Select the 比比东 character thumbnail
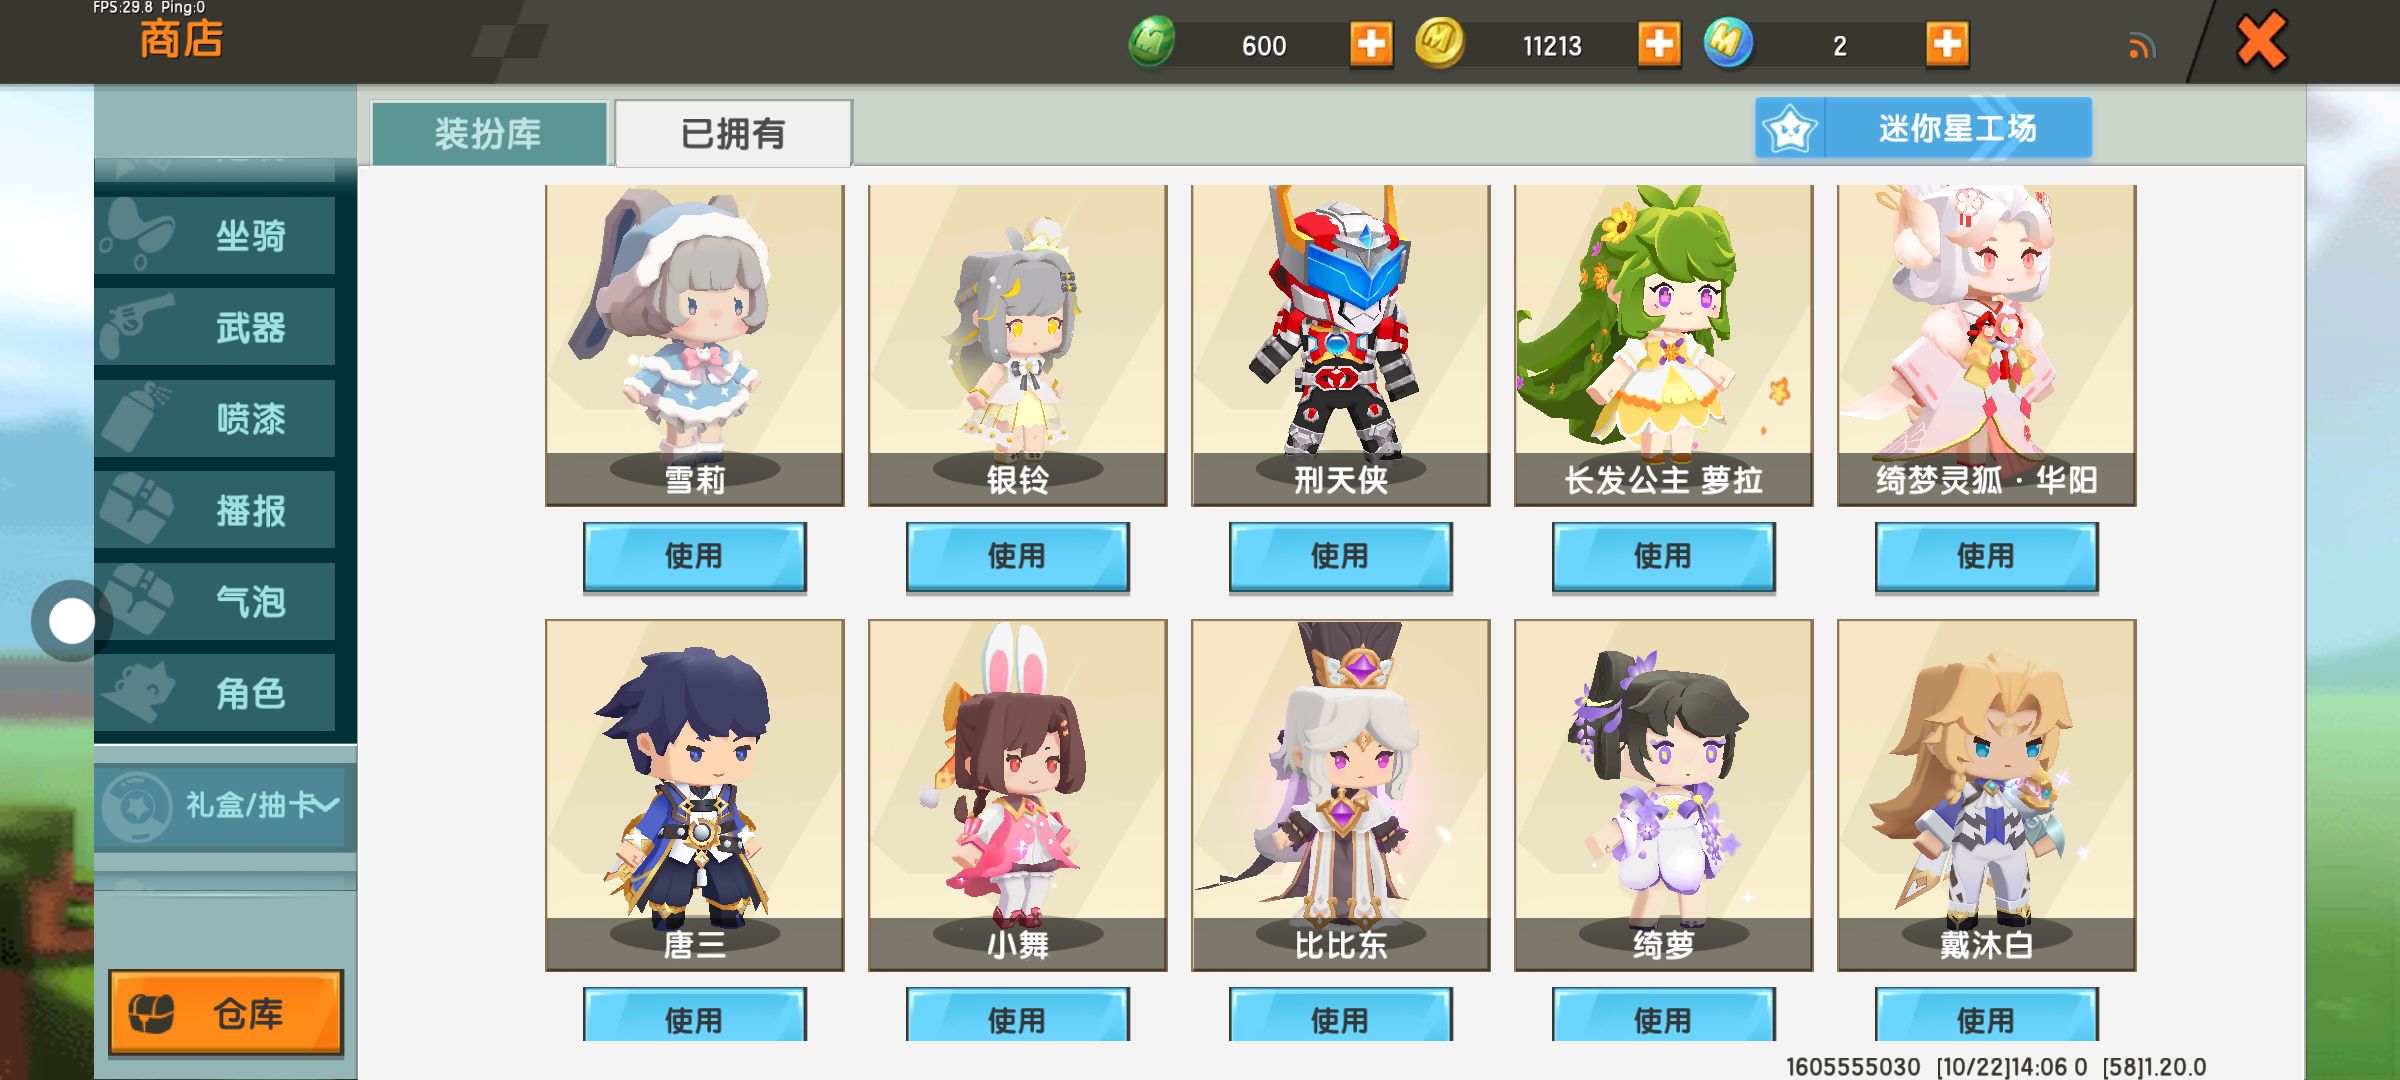This screenshot has width=2400, height=1080. 1340,795
